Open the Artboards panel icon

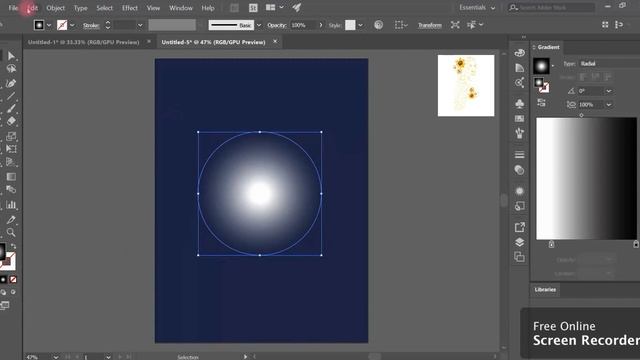tap(519, 257)
